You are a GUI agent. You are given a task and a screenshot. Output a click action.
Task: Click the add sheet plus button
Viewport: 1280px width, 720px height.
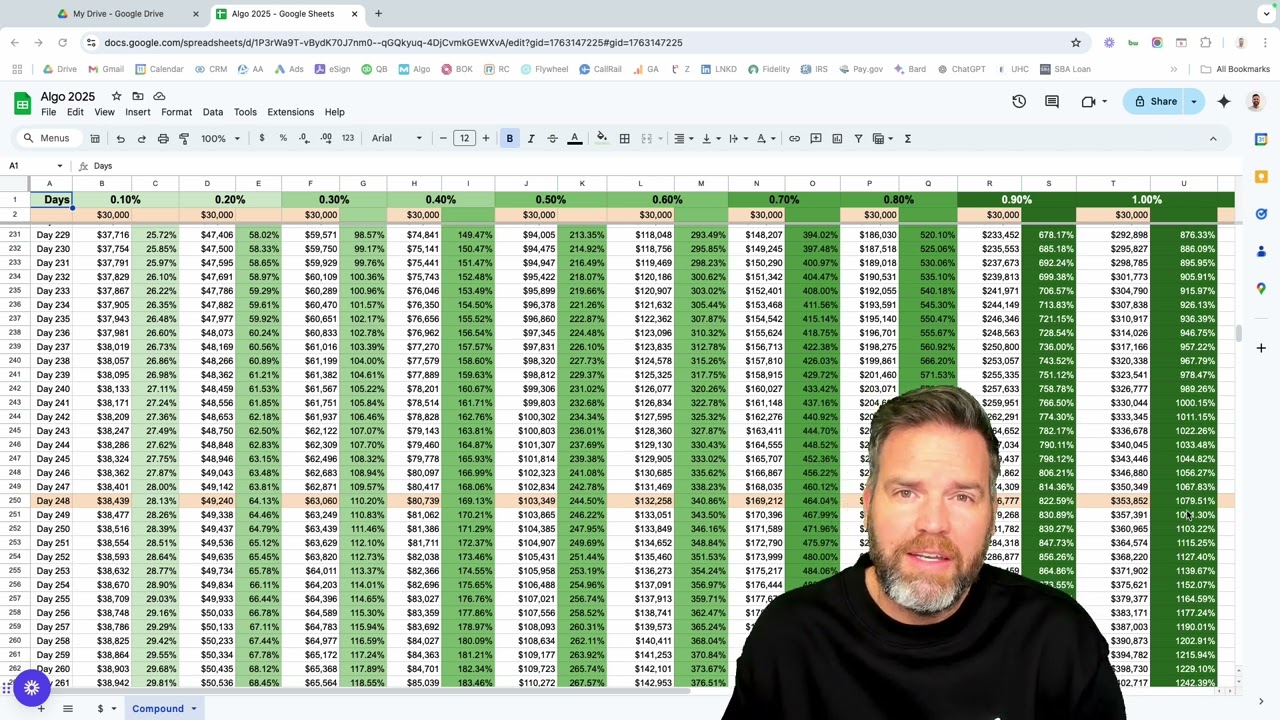pyautogui.click(x=41, y=708)
